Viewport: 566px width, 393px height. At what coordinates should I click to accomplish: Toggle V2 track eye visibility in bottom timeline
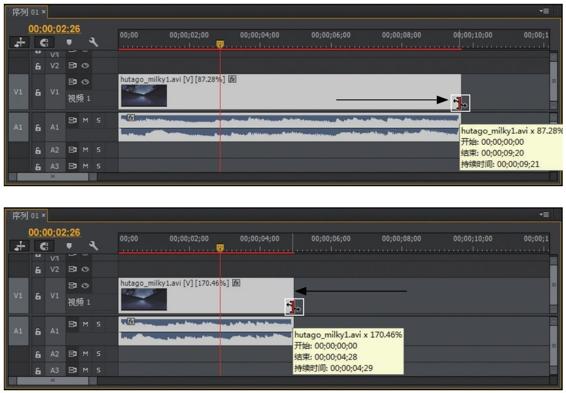(x=85, y=269)
